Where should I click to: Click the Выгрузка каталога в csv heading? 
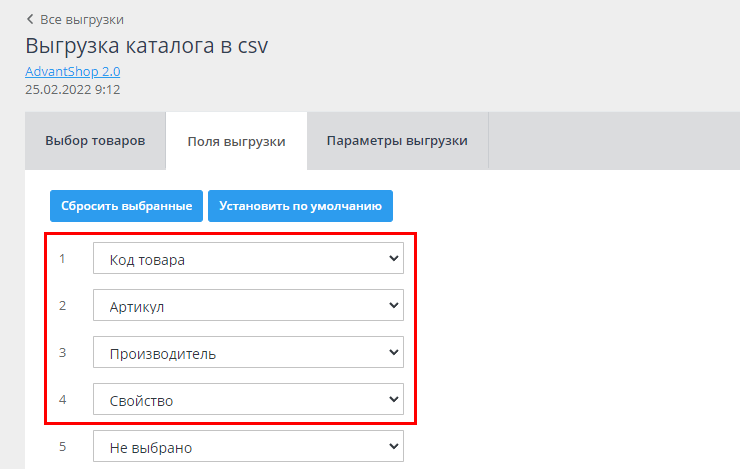[147, 46]
